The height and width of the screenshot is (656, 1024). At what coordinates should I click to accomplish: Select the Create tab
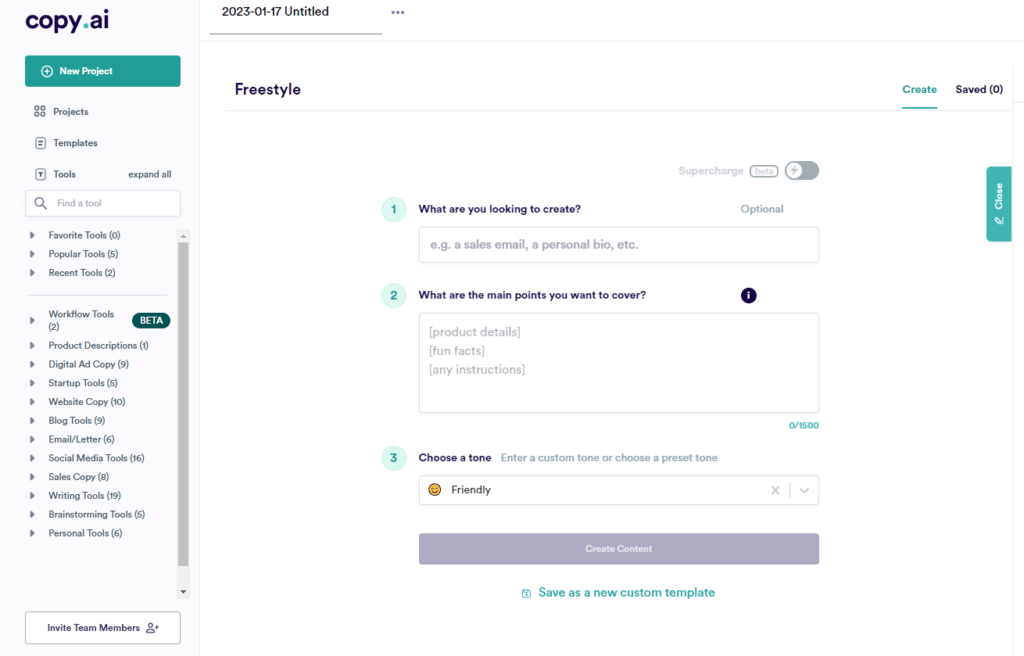tap(919, 90)
